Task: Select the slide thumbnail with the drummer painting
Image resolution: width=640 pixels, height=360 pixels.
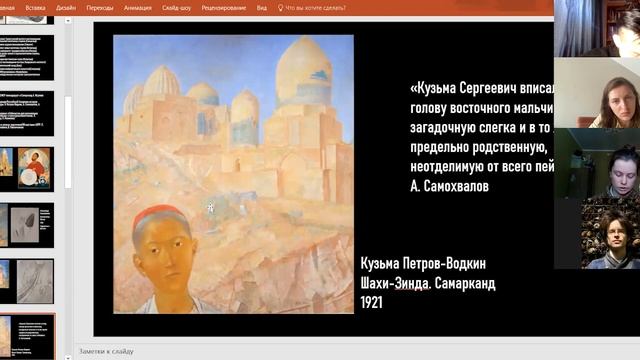Action: tap(27, 169)
